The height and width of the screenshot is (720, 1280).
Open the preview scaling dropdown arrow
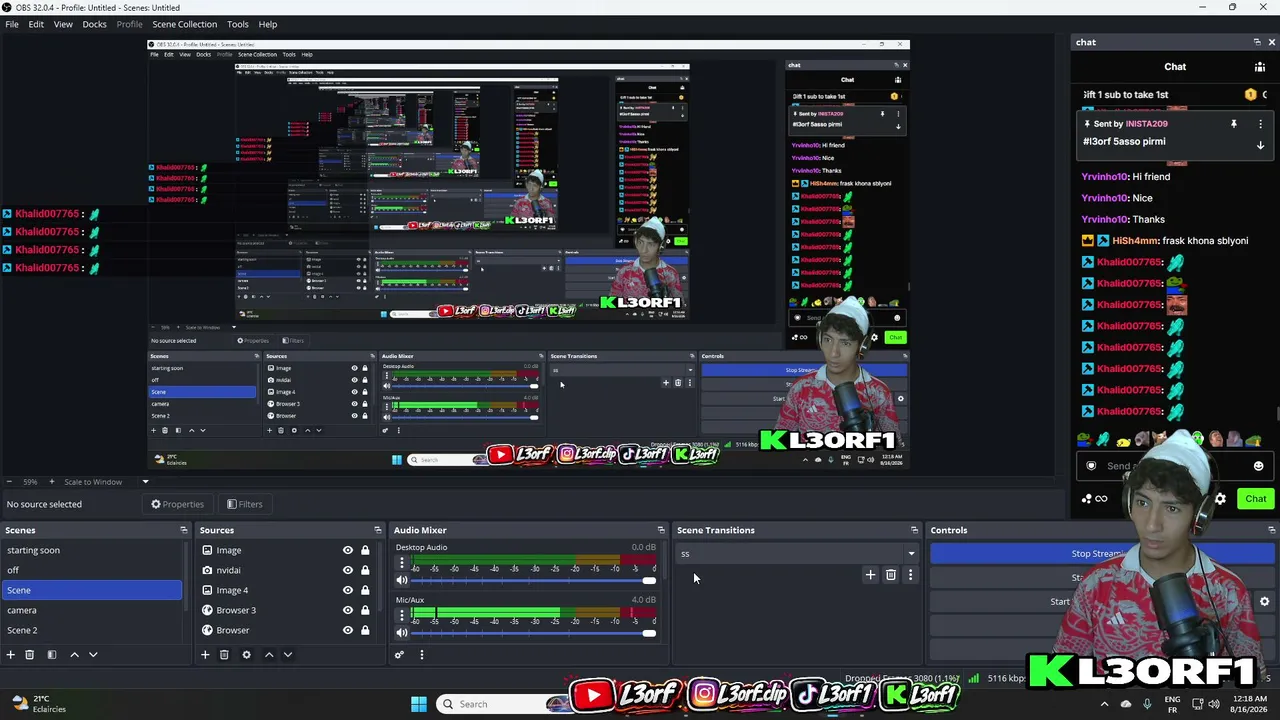145,482
